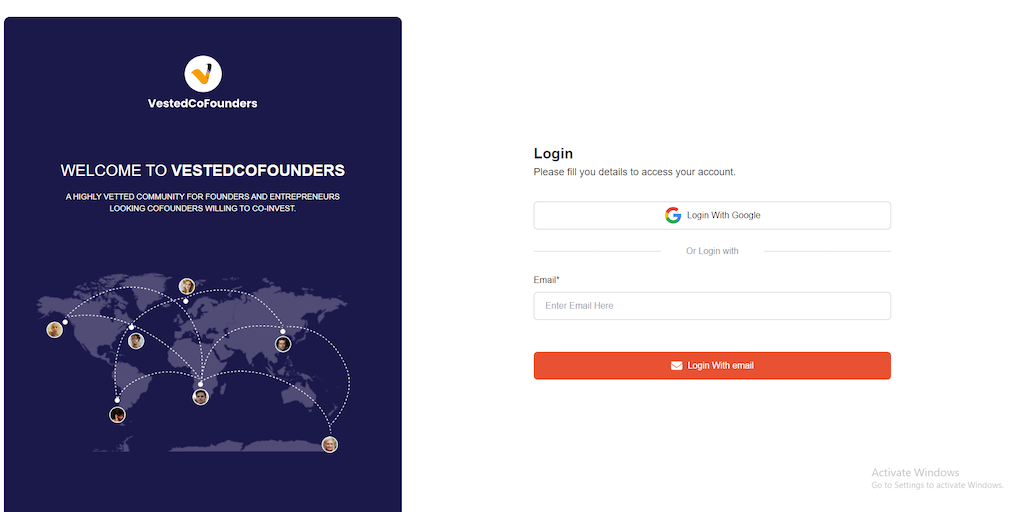
Task: Click the Google G icon
Action: pyautogui.click(x=673, y=215)
